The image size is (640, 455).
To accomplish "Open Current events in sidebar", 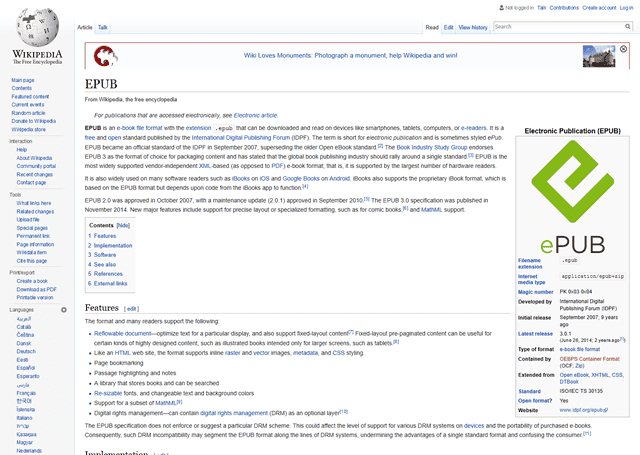I will [28, 104].
